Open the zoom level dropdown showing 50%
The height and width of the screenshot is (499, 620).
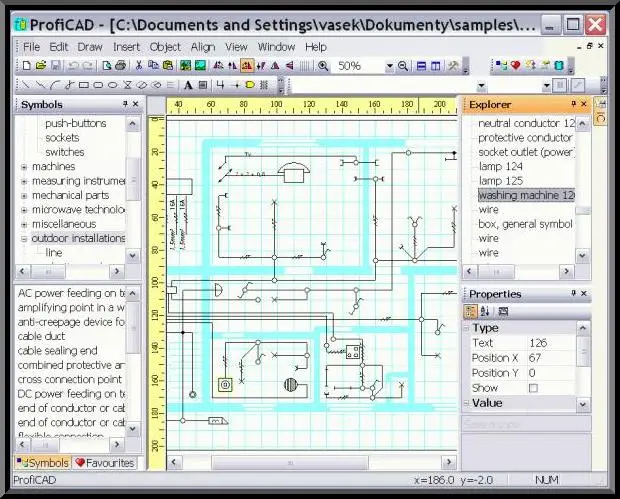coord(389,66)
